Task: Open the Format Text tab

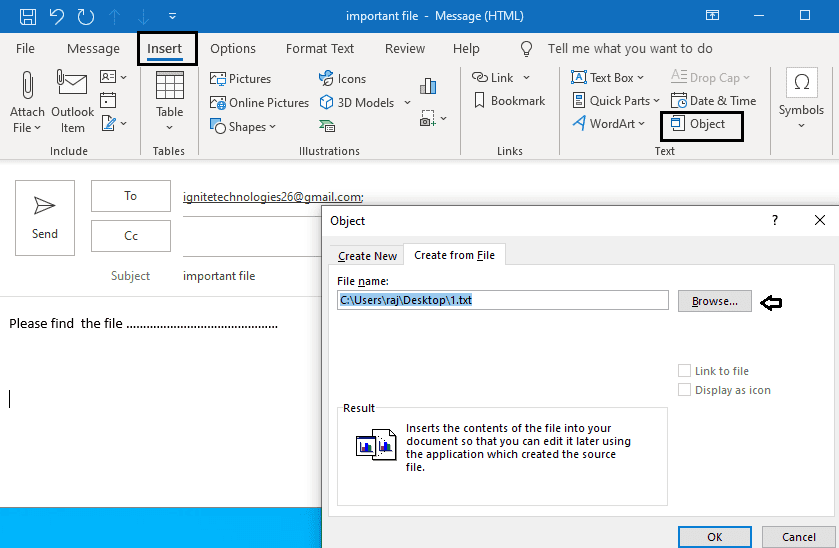Action: tap(320, 49)
